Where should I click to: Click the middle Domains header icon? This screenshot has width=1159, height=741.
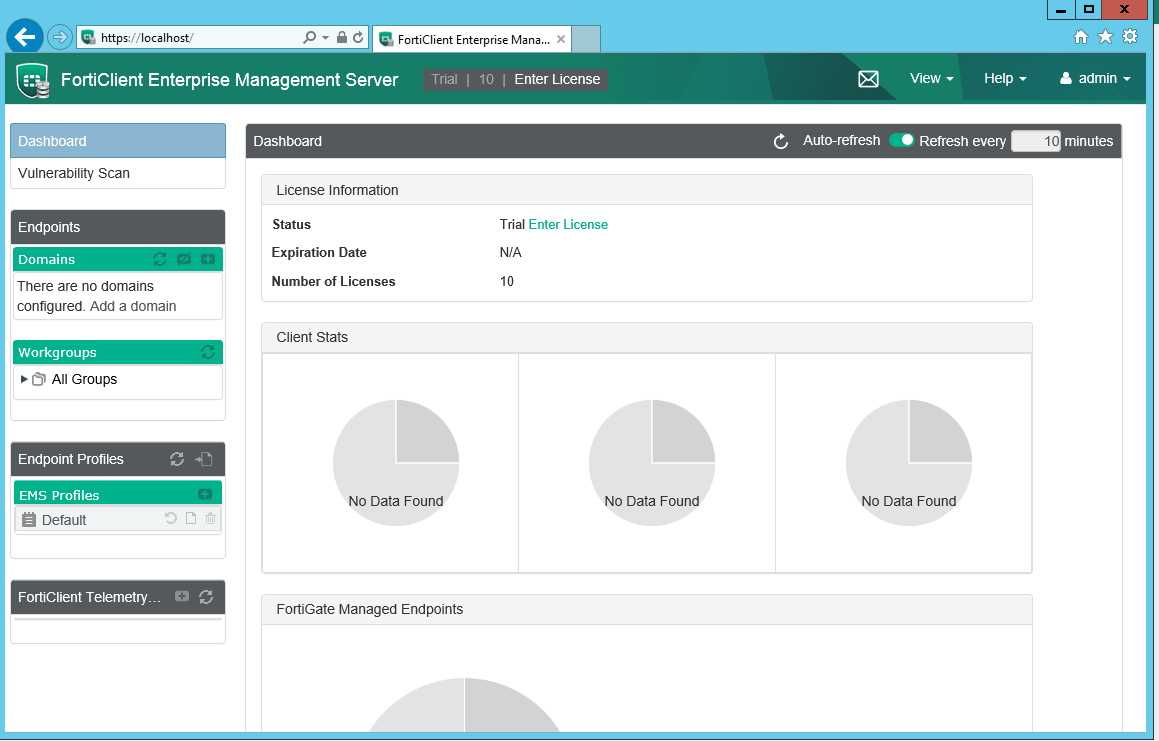pyautogui.click(x=184, y=259)
